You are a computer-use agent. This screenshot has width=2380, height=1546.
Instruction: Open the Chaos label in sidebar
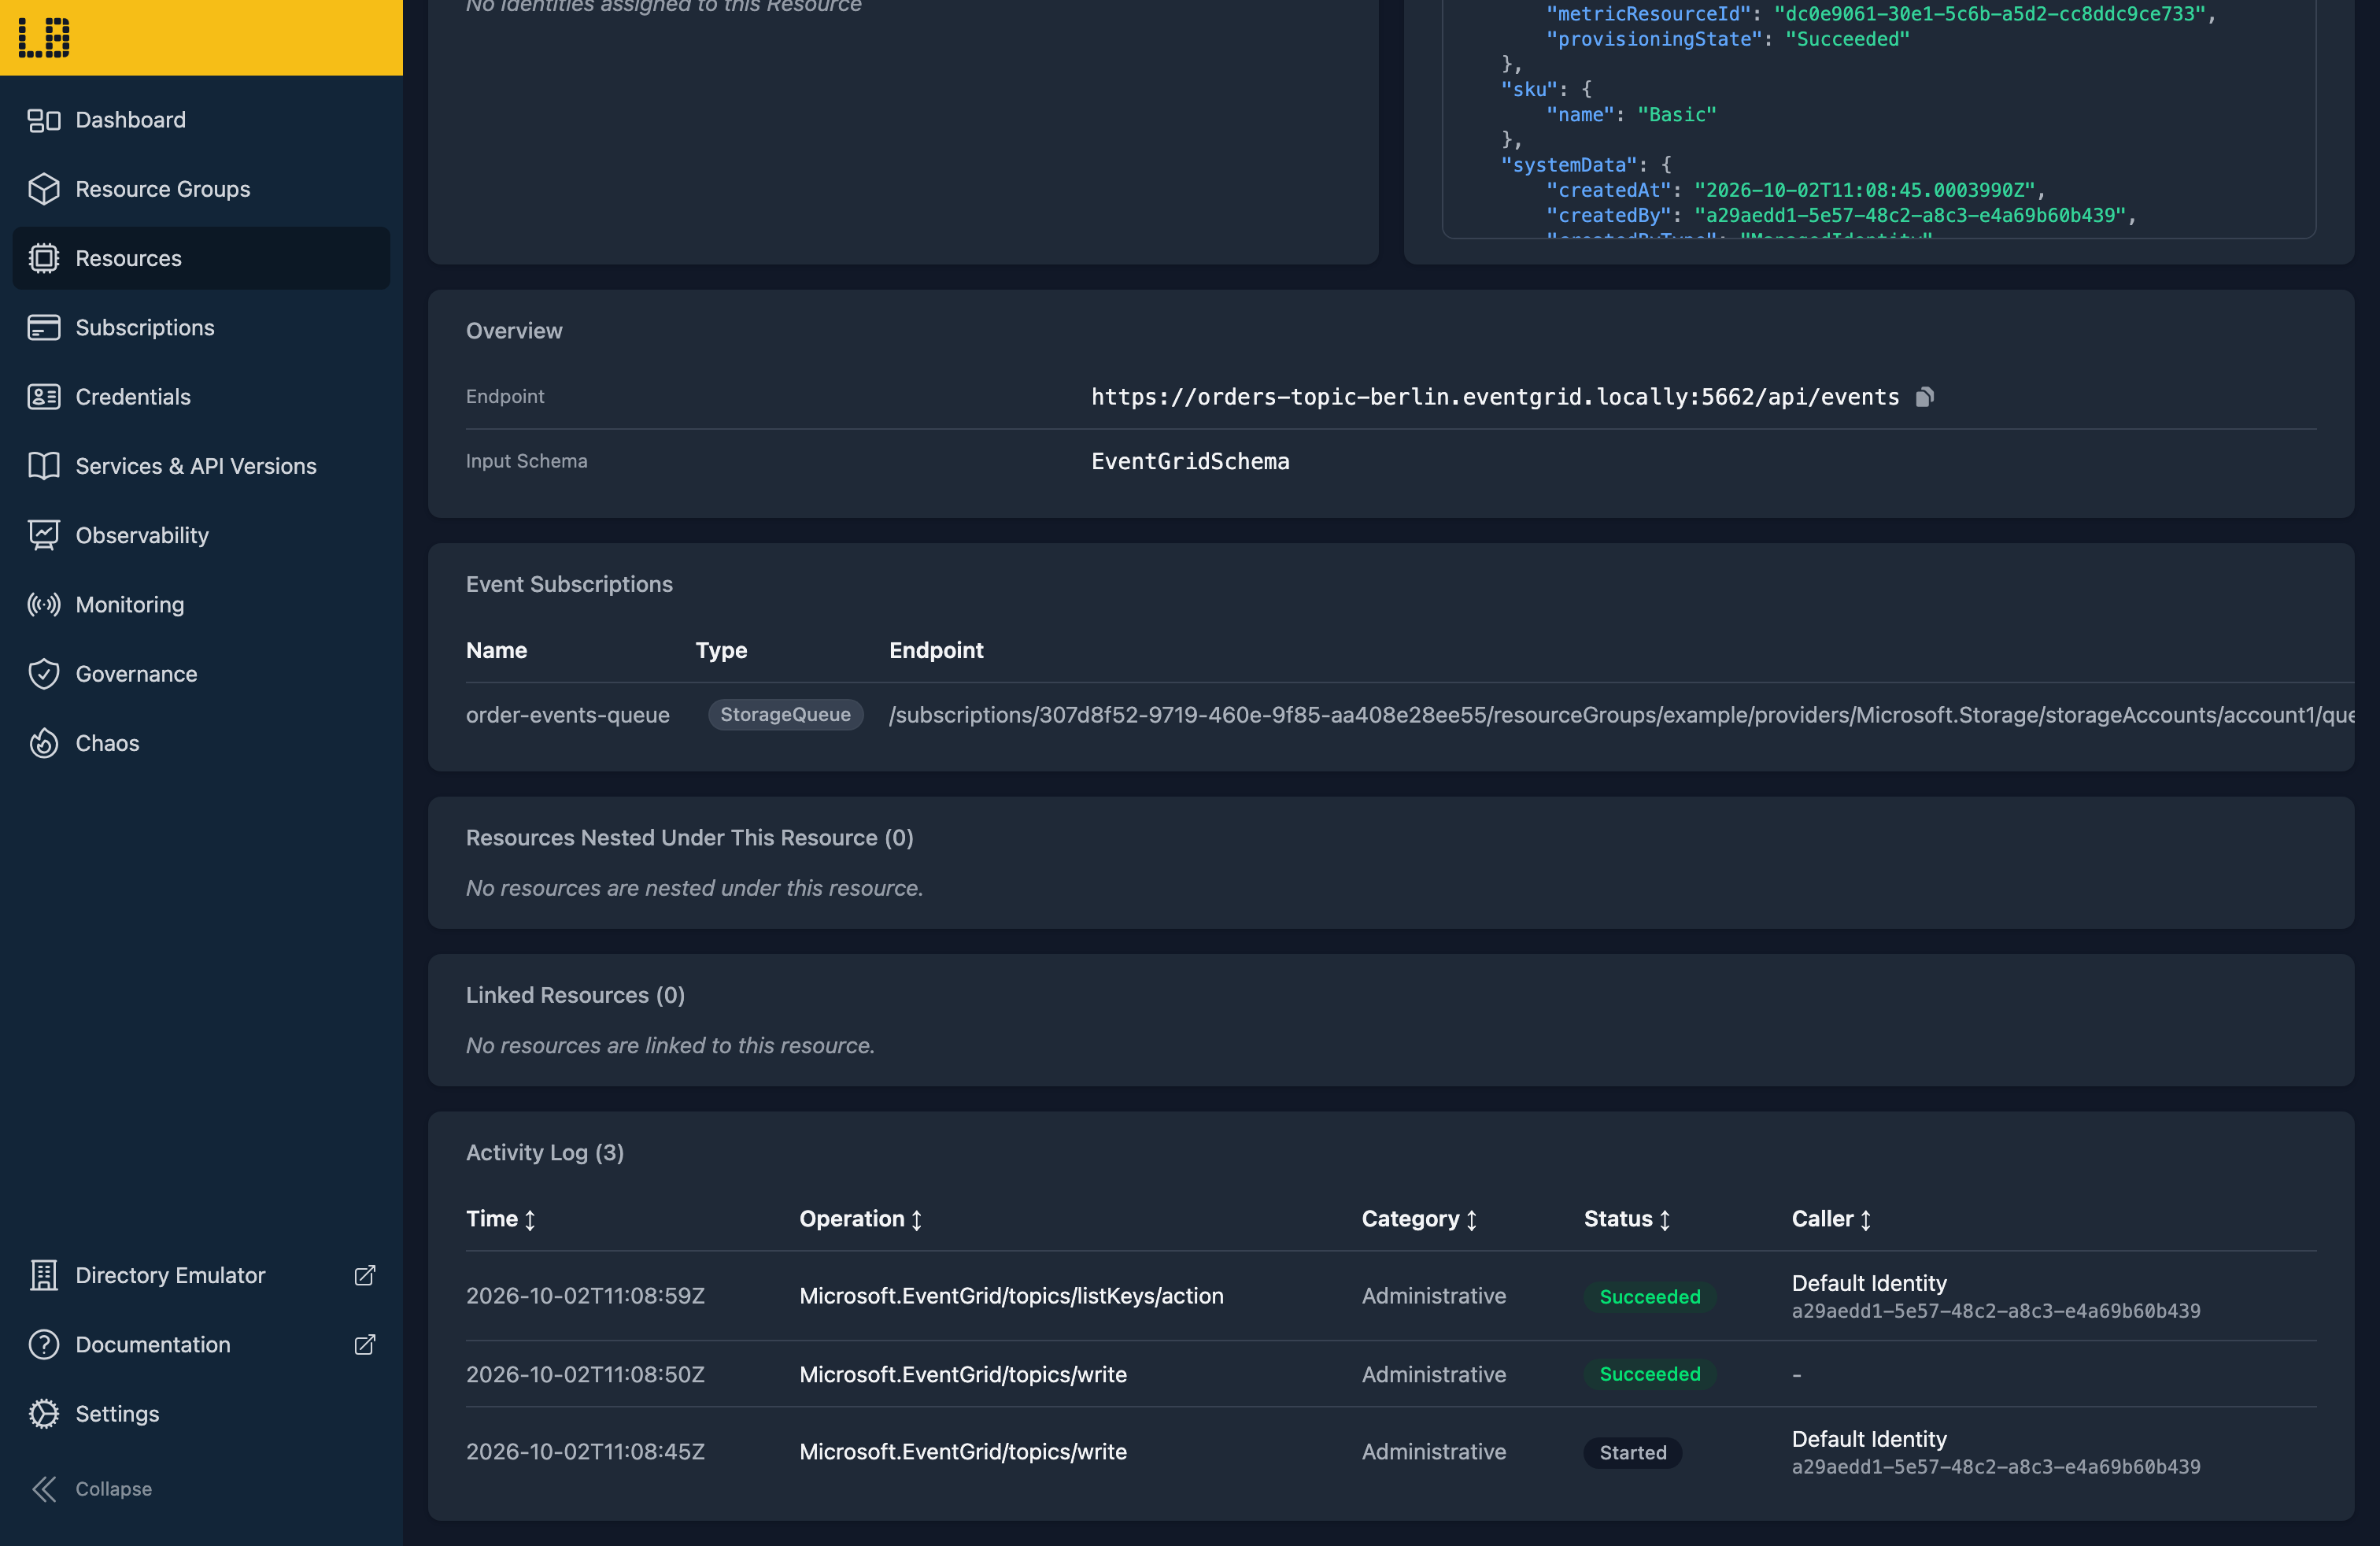pyautogui.click(x=108, y=743)
